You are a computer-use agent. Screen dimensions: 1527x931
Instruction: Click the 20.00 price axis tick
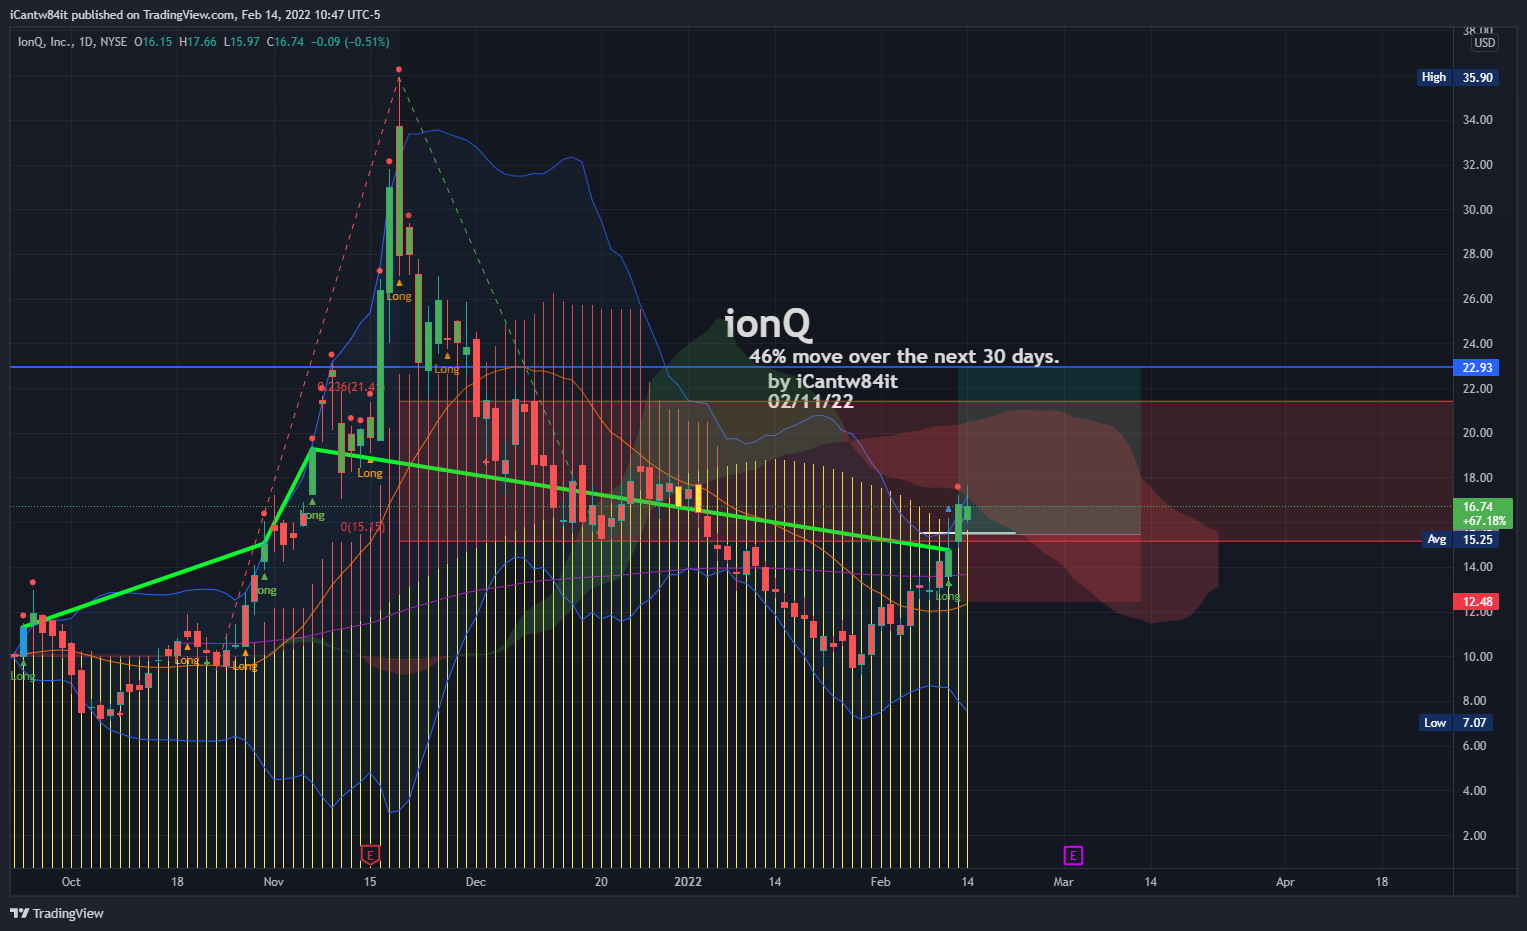pos(1477,433)
